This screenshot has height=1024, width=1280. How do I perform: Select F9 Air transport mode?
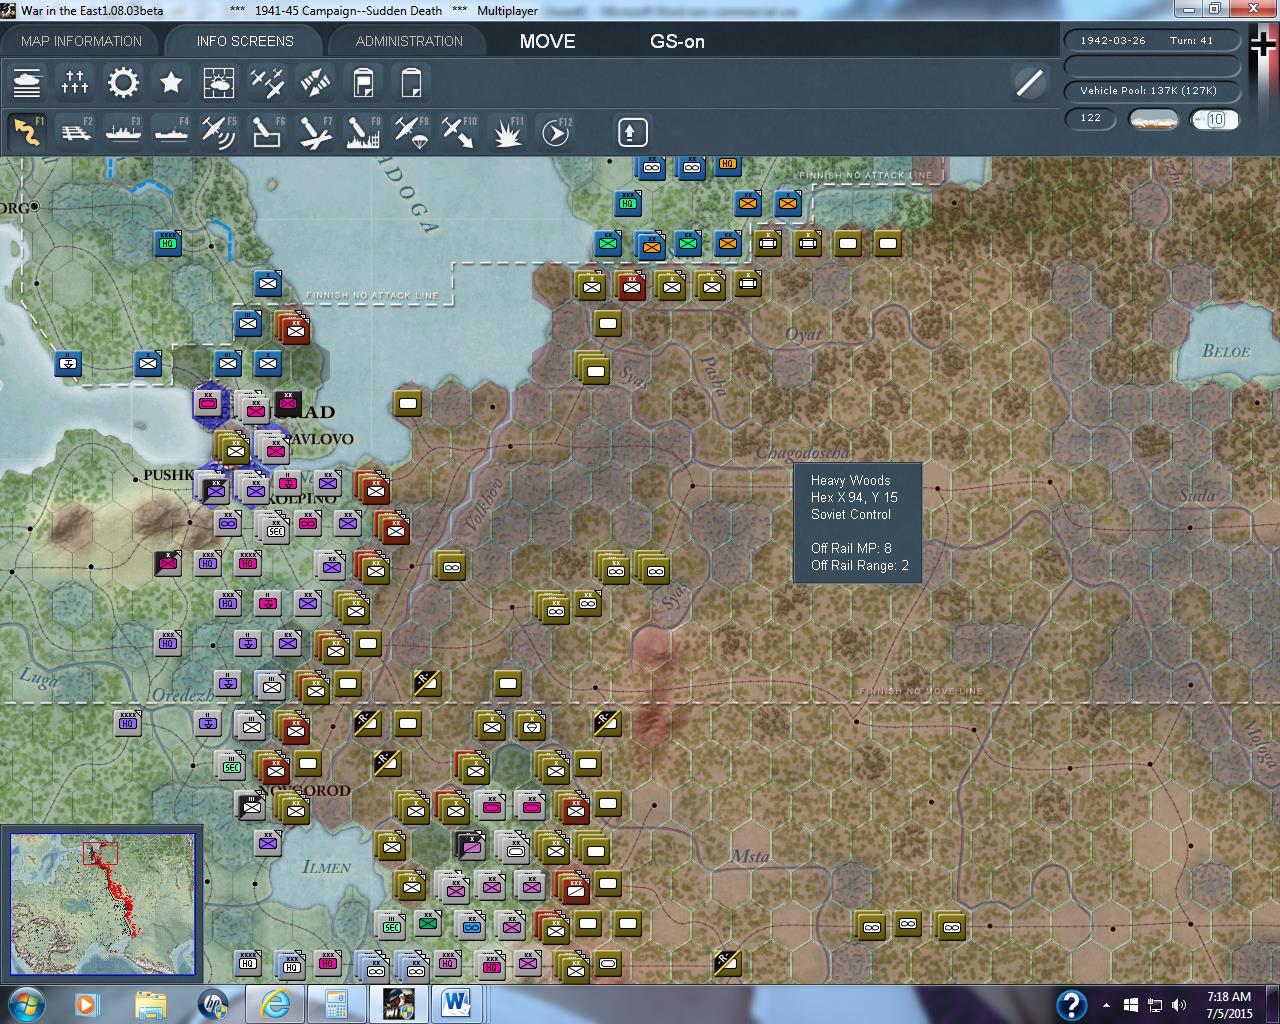tap(411, 132)
